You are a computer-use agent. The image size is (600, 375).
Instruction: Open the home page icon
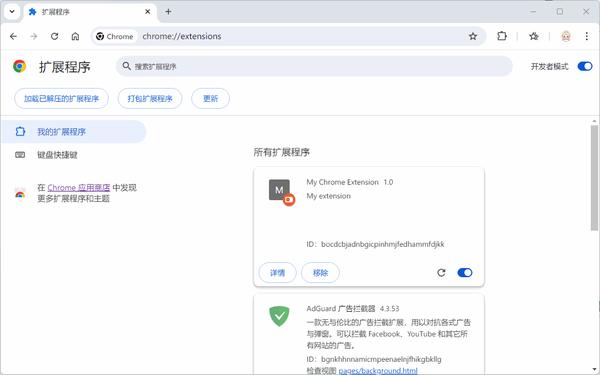coord(75,36)
